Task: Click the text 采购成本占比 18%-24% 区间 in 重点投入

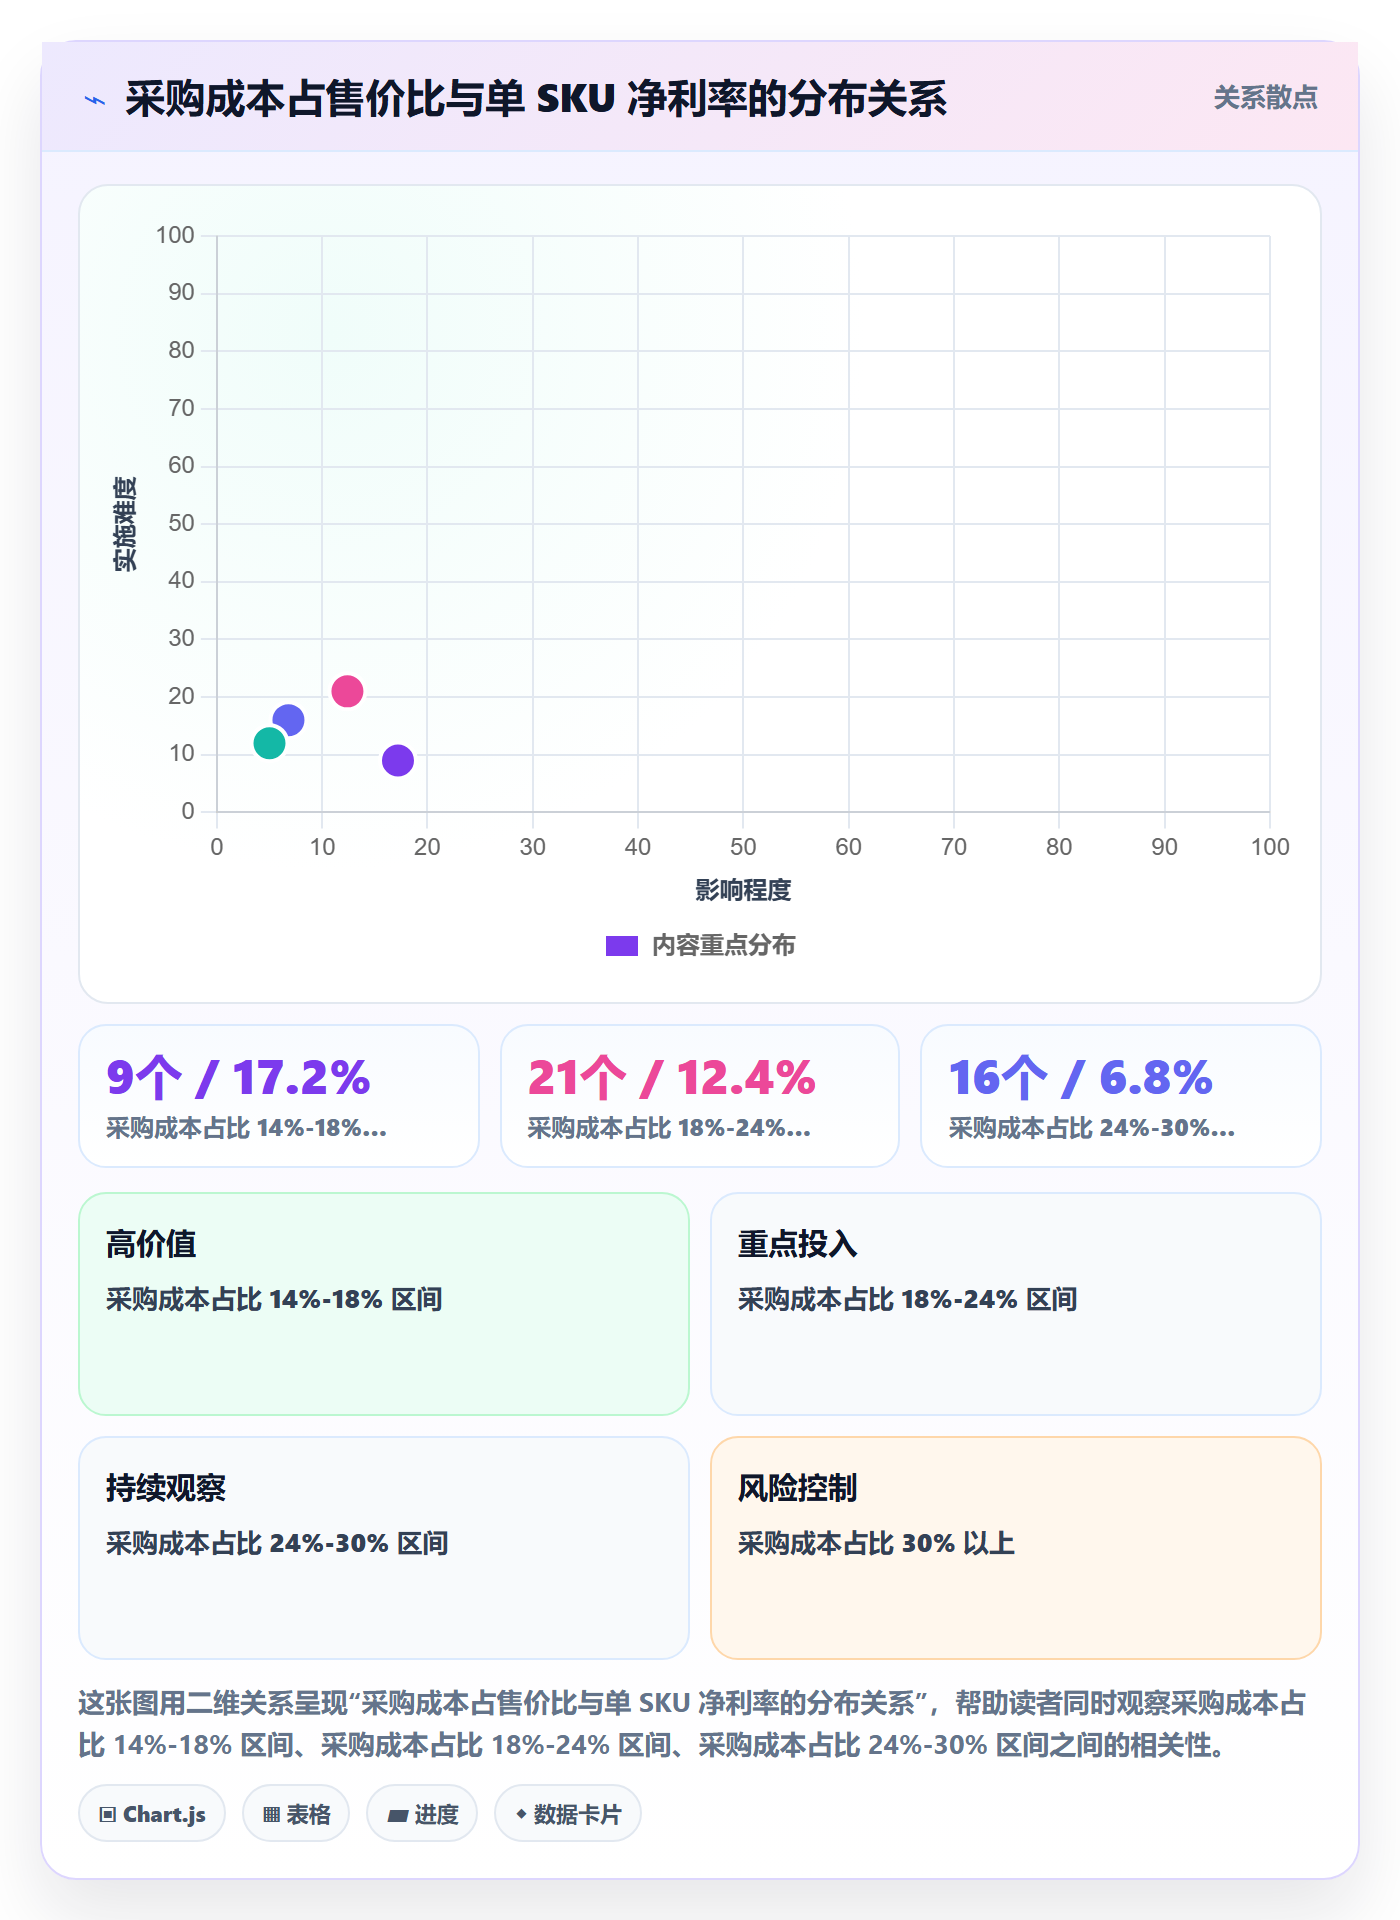Action: tap(908, 1299)
